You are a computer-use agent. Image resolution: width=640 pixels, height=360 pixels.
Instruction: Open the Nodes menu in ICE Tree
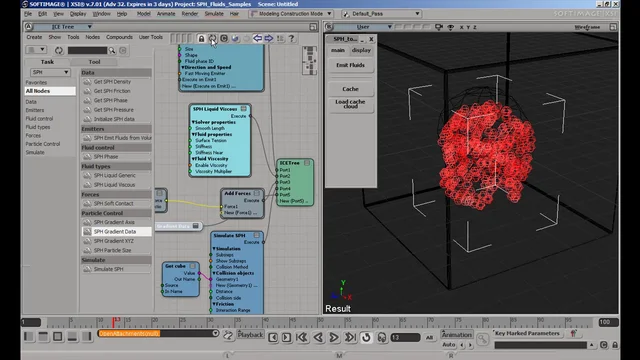coord(93,37)
